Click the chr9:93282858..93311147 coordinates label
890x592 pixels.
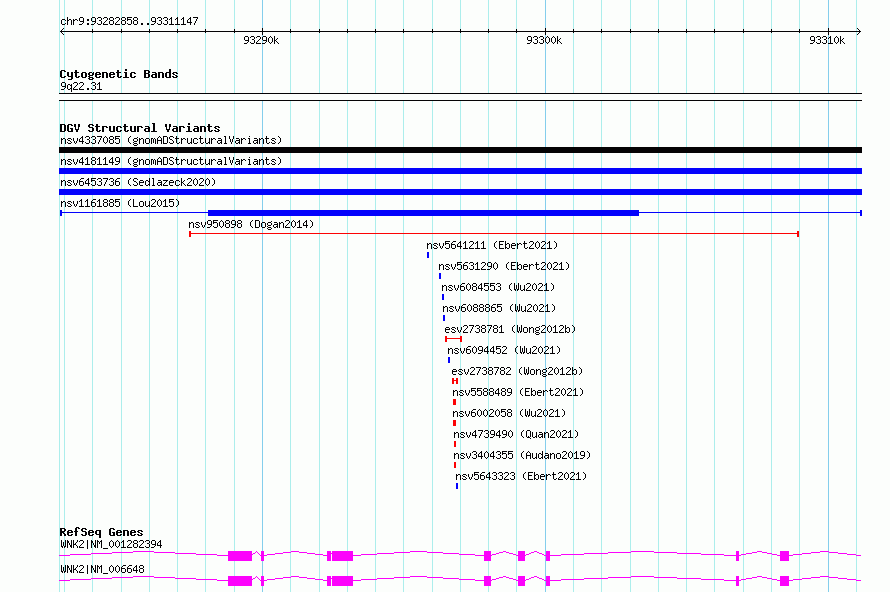click(x=129, y=21)
